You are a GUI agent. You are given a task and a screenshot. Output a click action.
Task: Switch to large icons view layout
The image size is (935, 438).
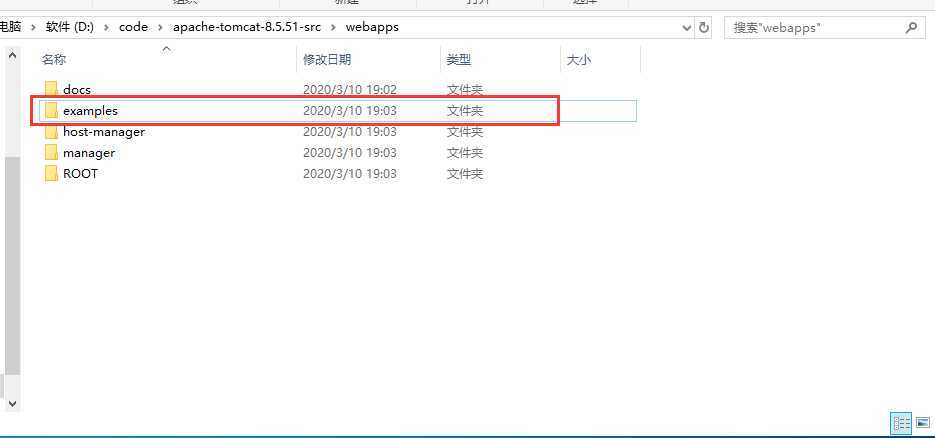(x=922, y=423)
